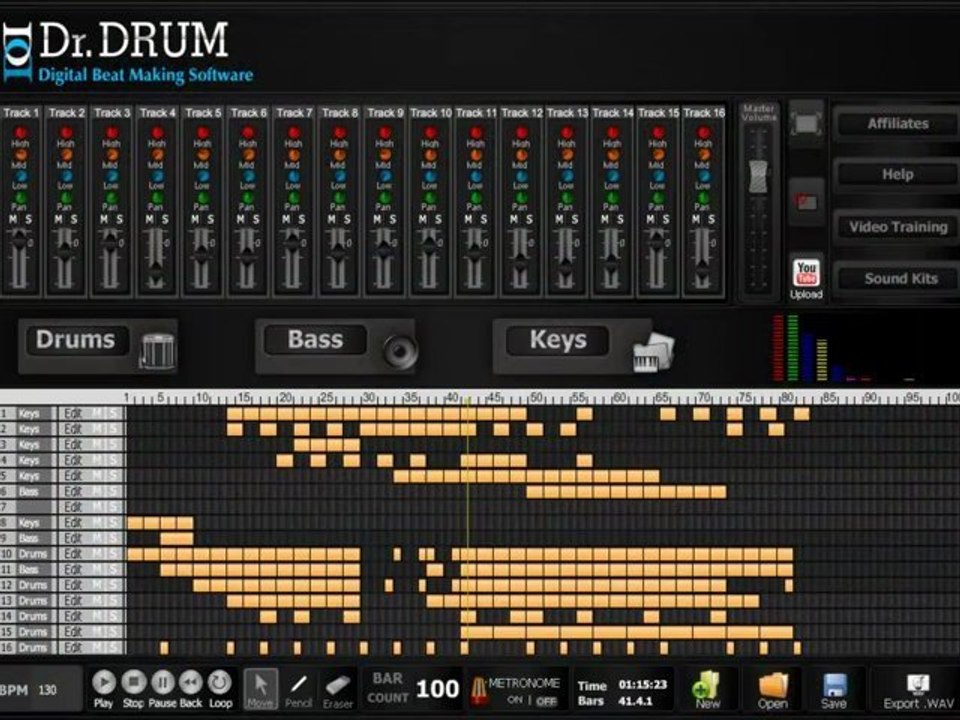Solo Track 1 in the mixer
960x720 pixels.
coord(28,219)
